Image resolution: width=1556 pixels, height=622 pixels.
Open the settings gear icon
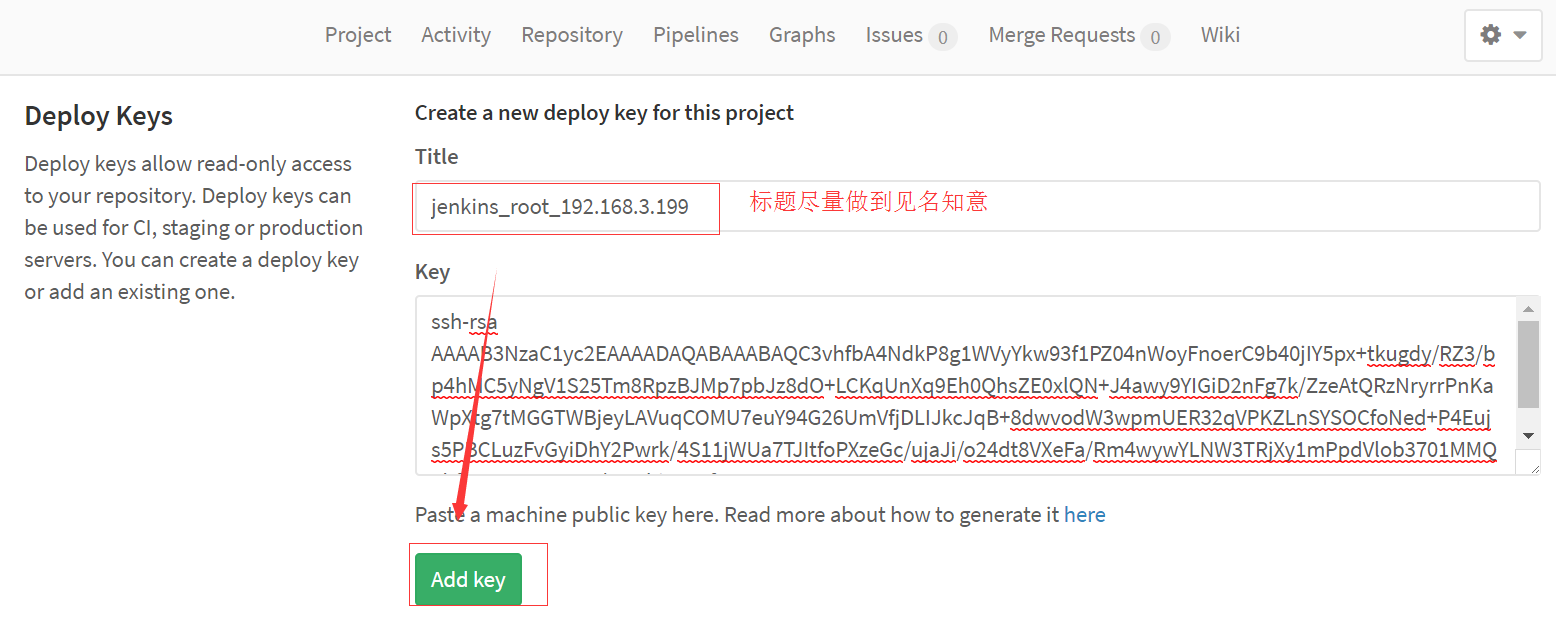point(1490,34)
